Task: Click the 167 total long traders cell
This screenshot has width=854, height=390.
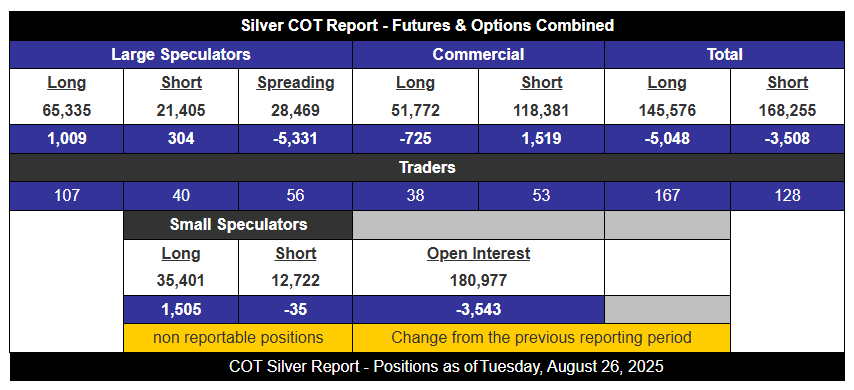Action: (x=667, y=196)
